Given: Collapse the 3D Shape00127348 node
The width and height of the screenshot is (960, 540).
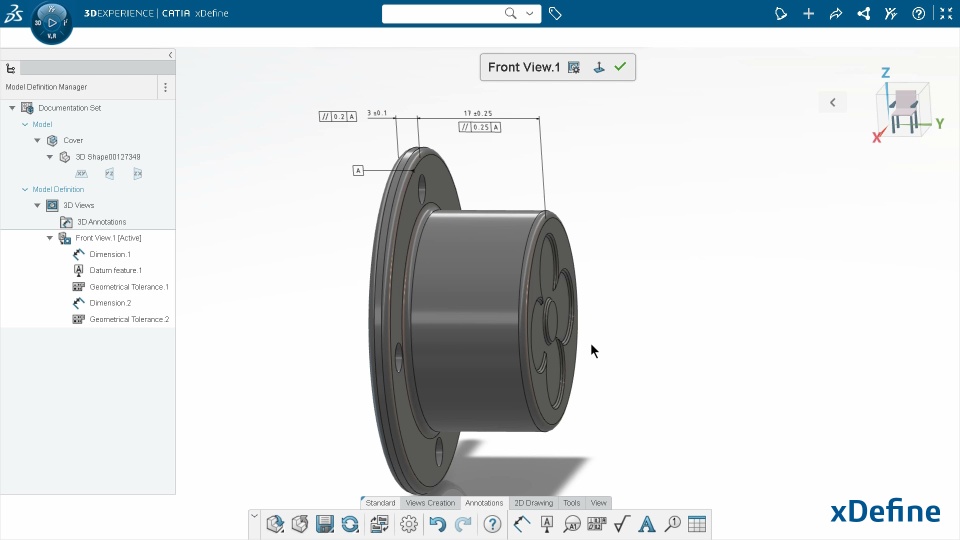Looking at the screenshot, I should (x=50, y=157).
